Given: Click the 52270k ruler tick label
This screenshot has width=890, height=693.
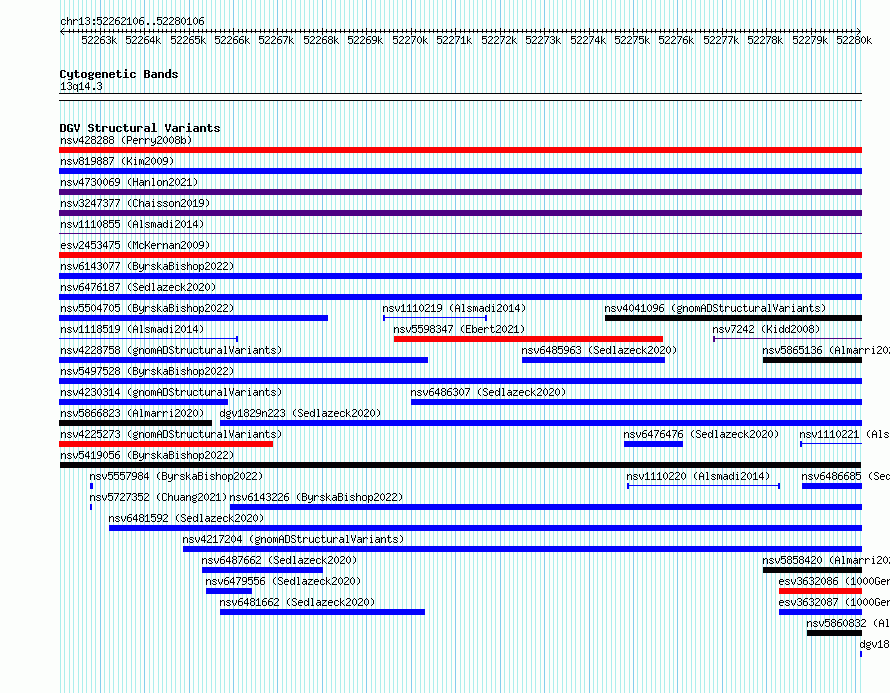Looking at the screenshot, I should tap(410, 40).
